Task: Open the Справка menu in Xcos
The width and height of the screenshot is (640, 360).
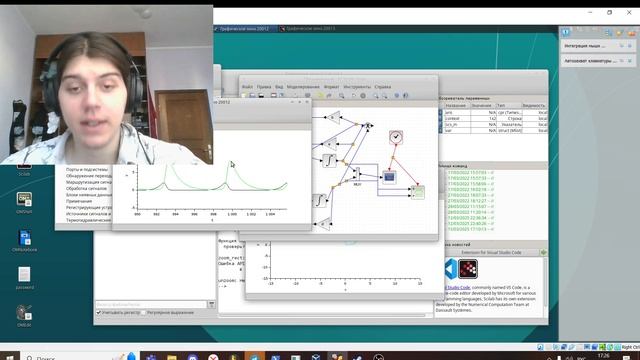Action: click(382, 87)
